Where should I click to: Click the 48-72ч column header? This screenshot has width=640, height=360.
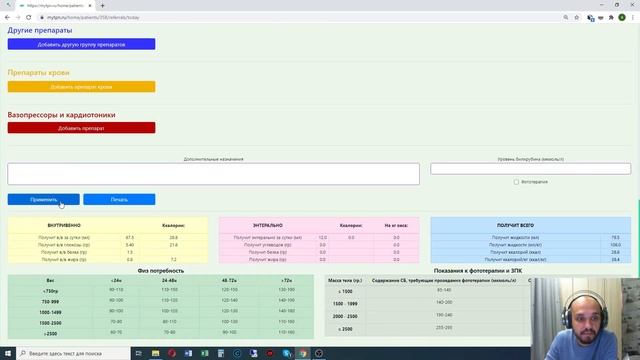coord(229,280)
